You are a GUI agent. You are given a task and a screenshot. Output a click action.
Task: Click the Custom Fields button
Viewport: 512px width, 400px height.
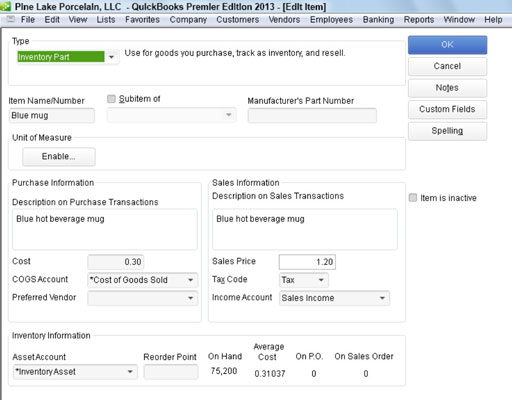pos(447,109)
